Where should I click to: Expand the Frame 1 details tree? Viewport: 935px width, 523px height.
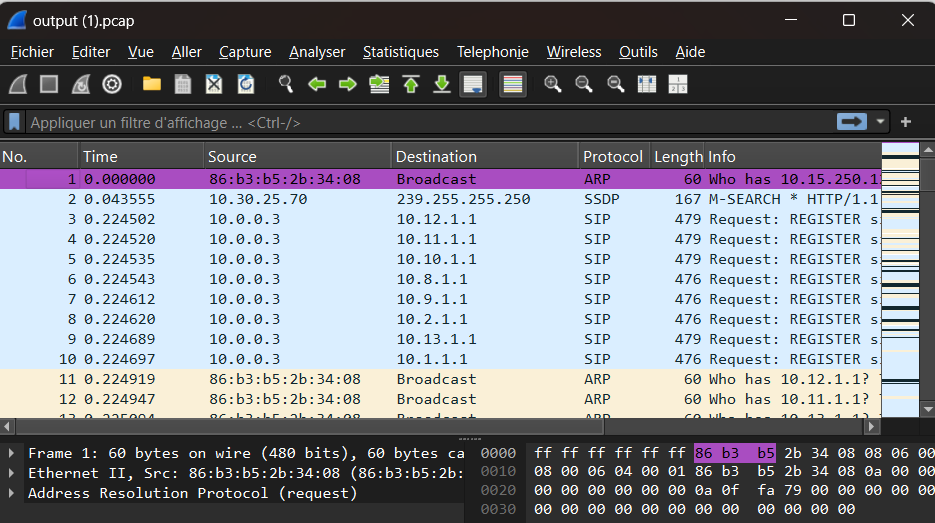[x=11, y=453]
